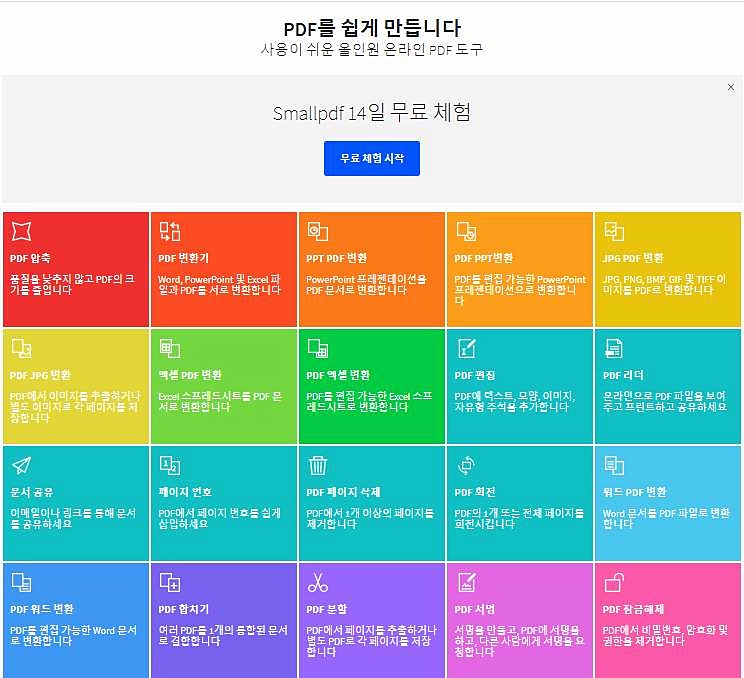Choose the PDF 엑셀 변환 title

coord(338,375)
